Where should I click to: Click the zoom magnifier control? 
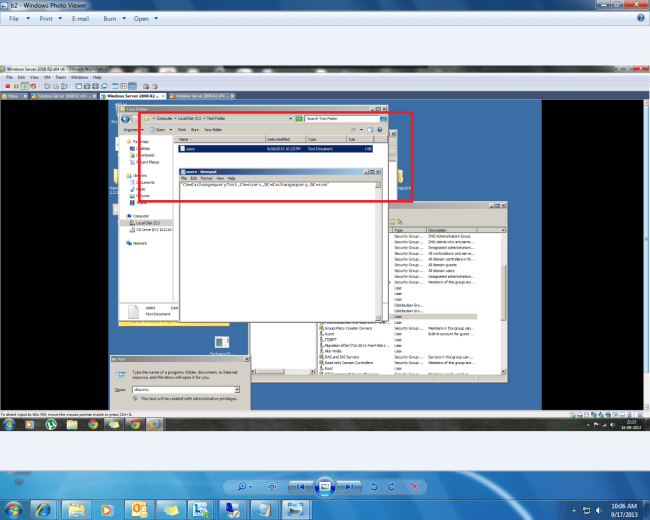[x=243, y=485]
